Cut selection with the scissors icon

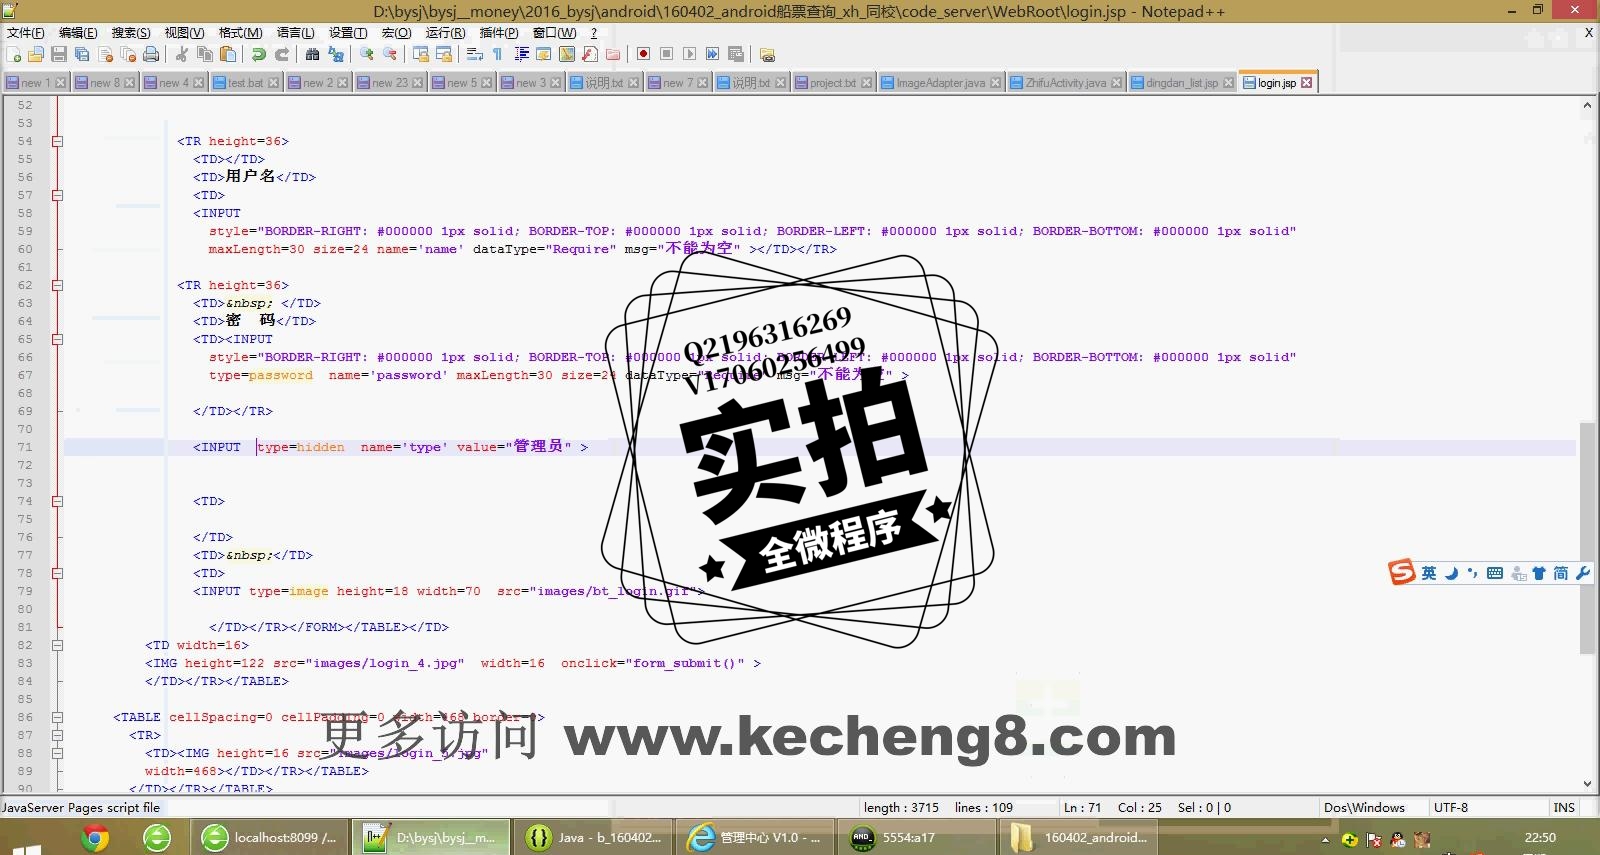182,54
